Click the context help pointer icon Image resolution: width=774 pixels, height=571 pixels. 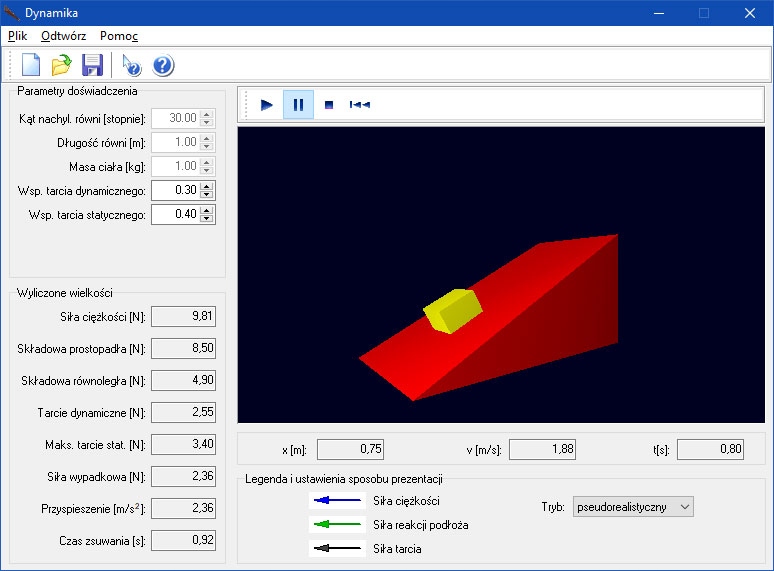(132, 66)
